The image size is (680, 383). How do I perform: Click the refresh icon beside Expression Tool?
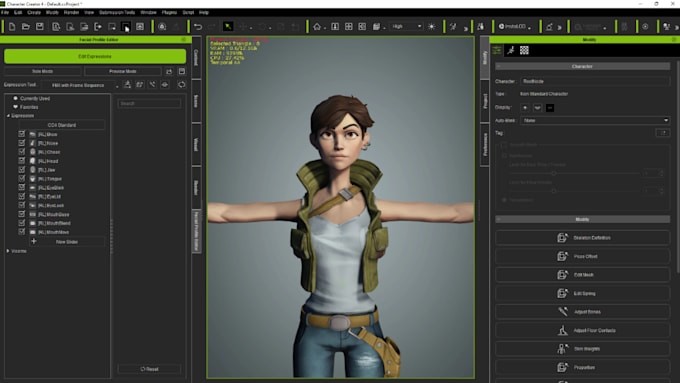click(x=181, y=85)
